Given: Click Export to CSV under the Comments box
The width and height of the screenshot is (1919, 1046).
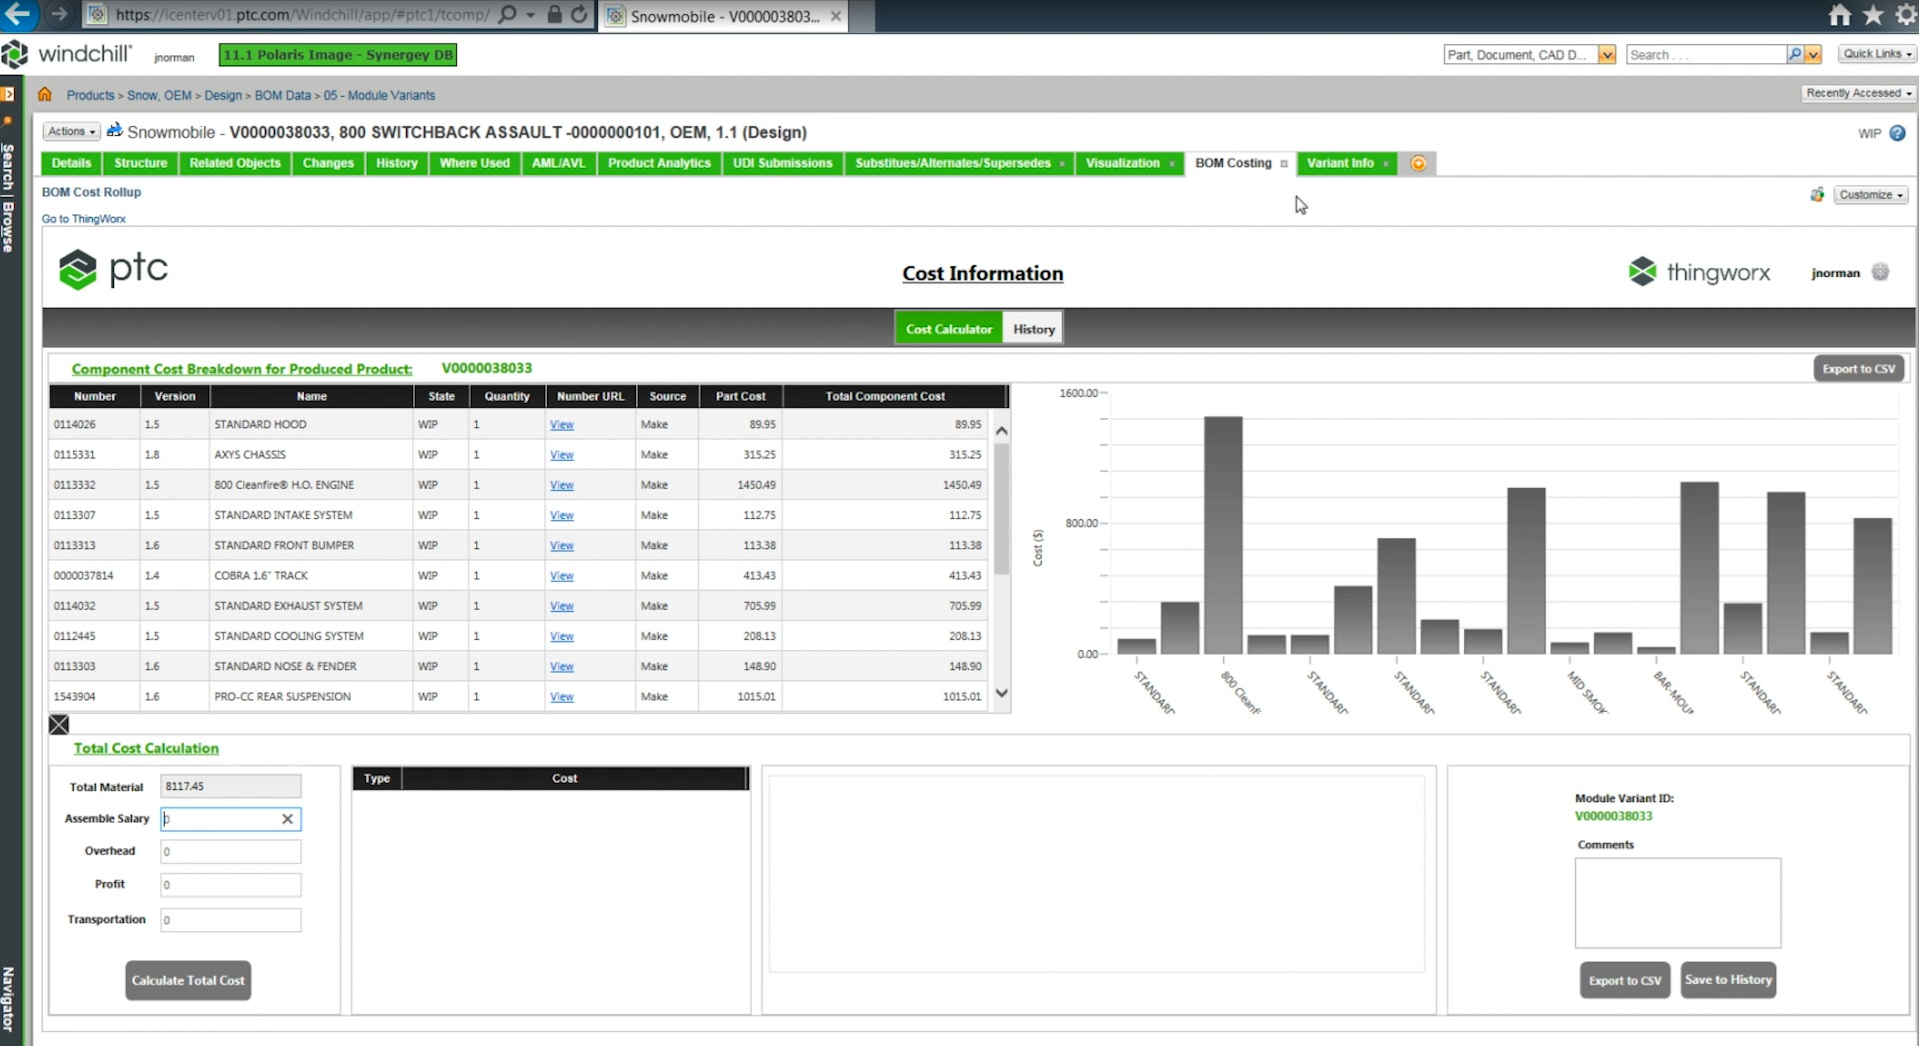Looking at the screenshot, I should point(1625,980).
